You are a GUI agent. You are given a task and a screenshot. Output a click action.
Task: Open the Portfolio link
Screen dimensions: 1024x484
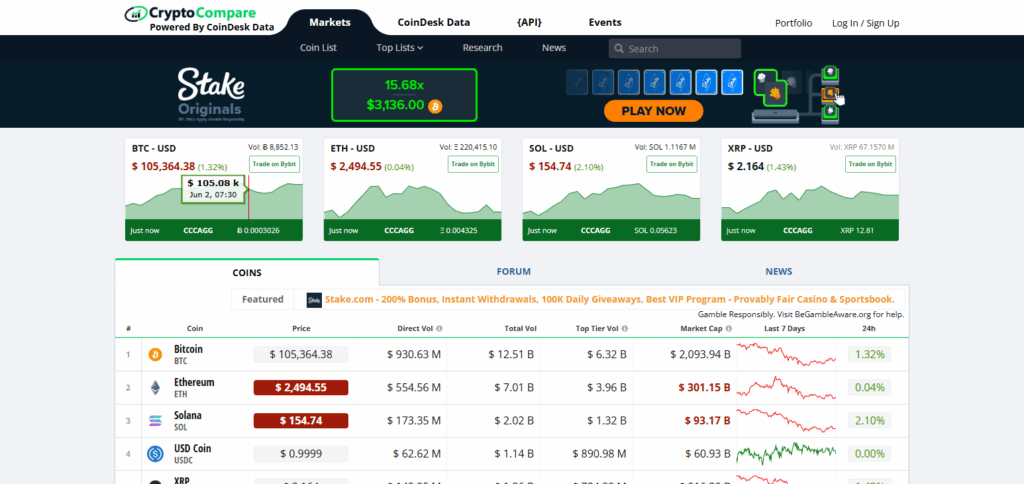coord(793,23)
